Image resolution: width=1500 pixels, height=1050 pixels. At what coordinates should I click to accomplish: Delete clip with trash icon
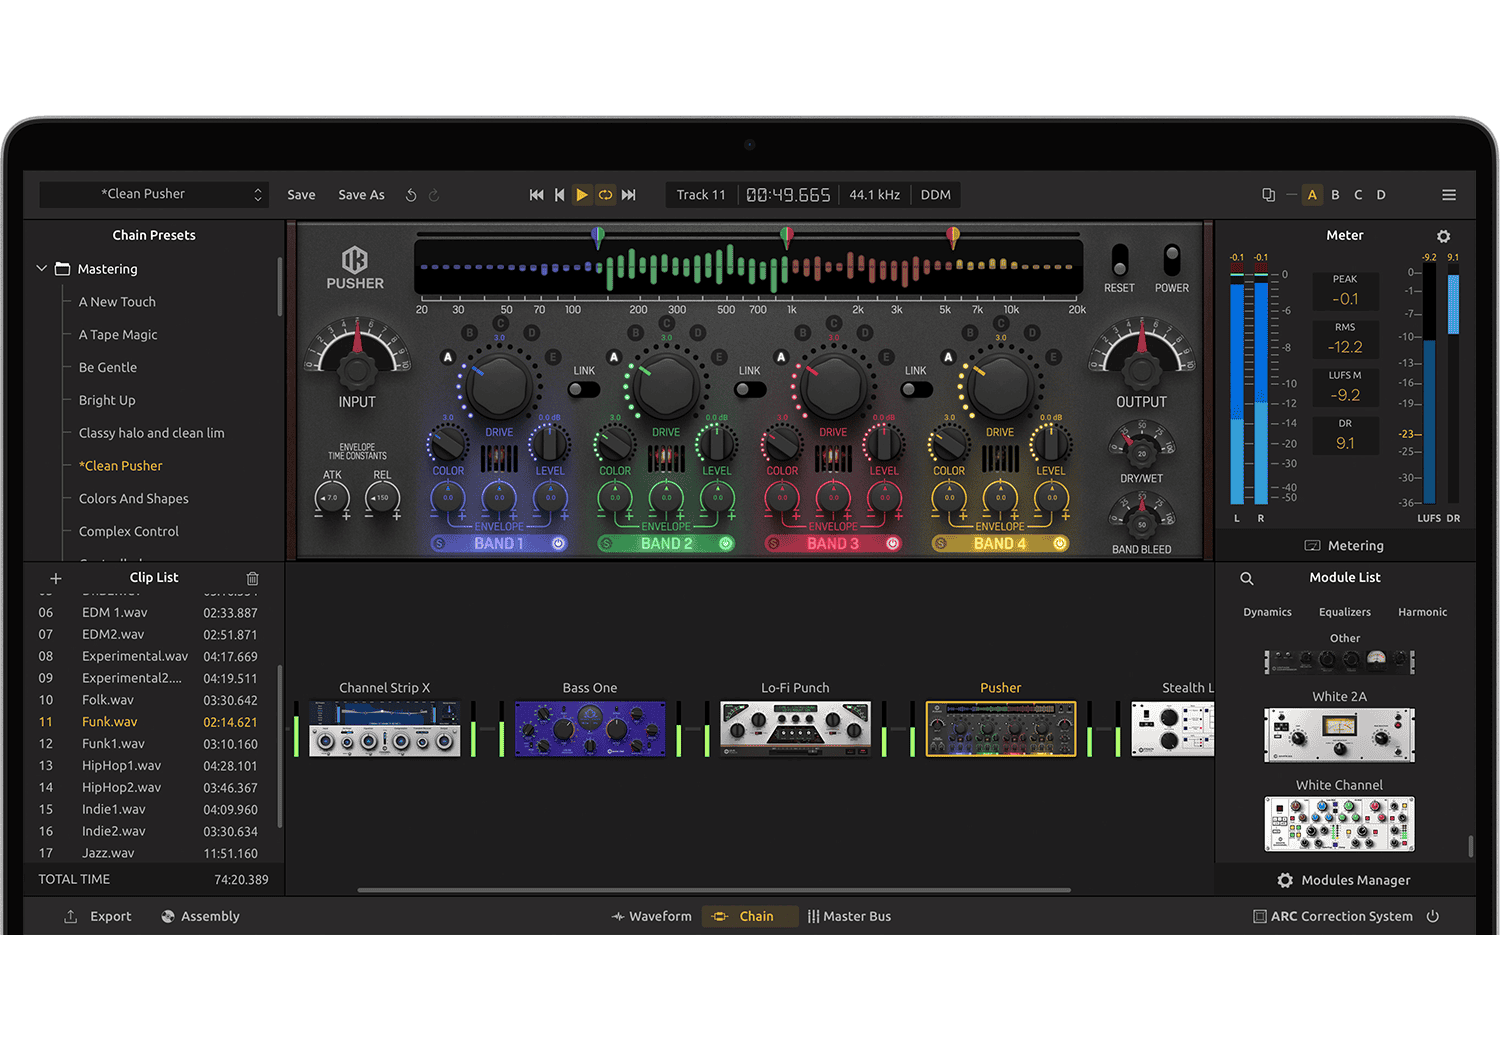[253, 578]
